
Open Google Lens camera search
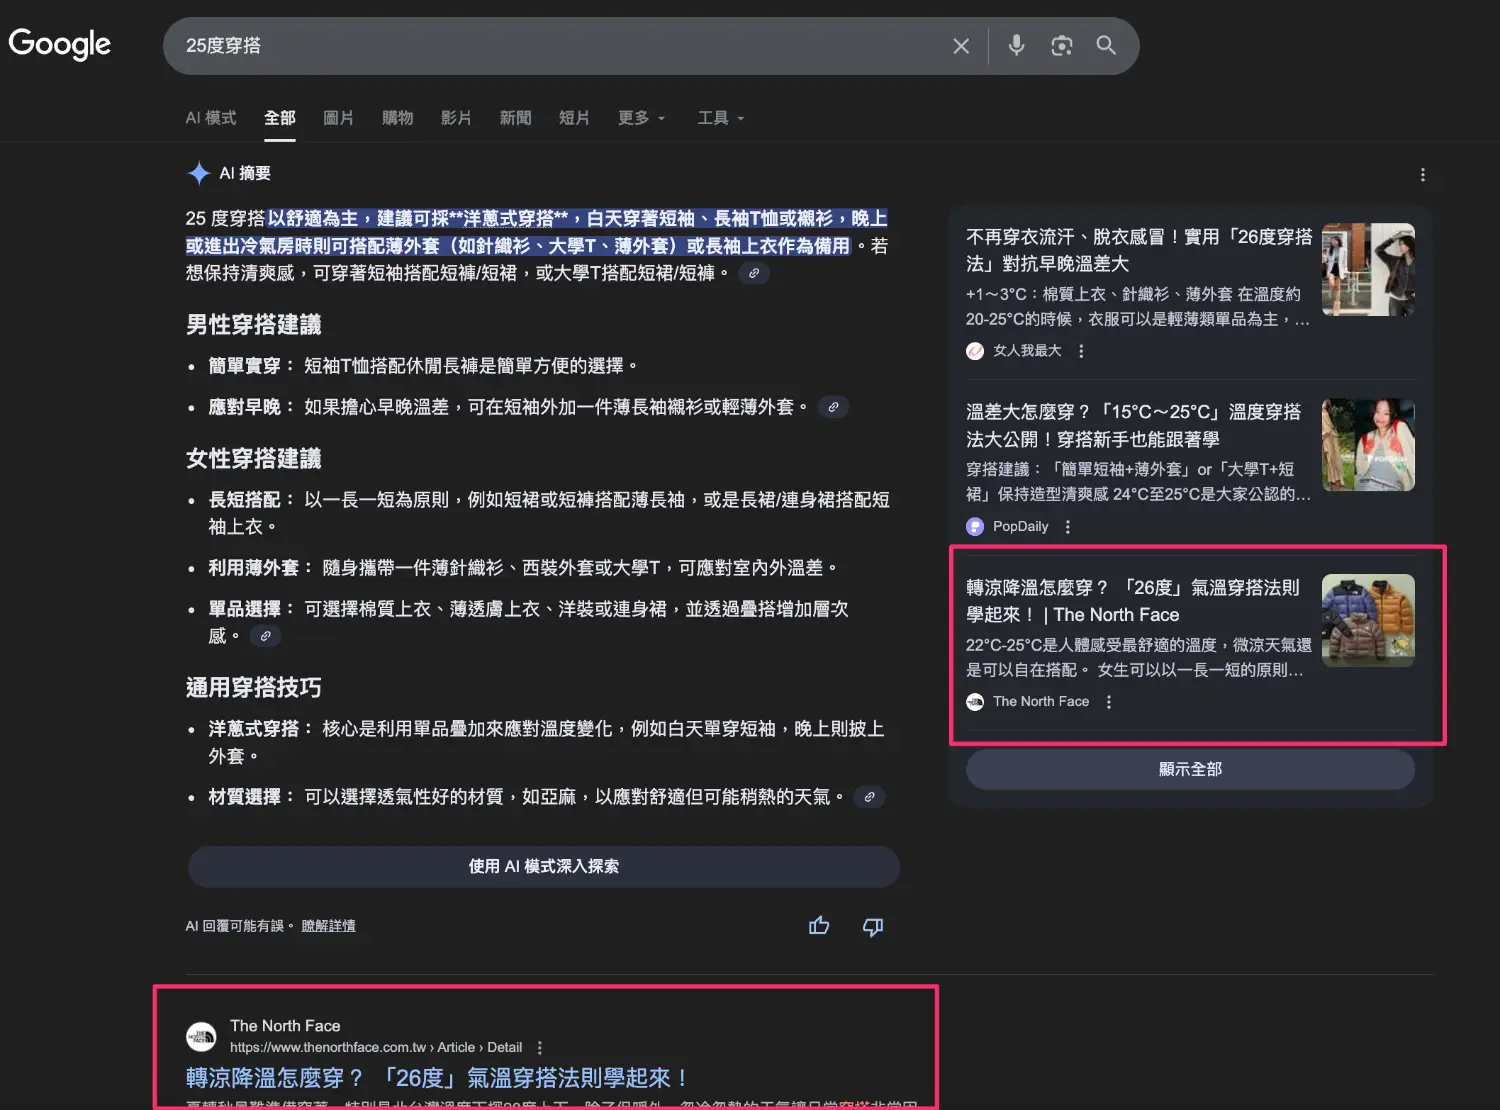(1061, 45)
